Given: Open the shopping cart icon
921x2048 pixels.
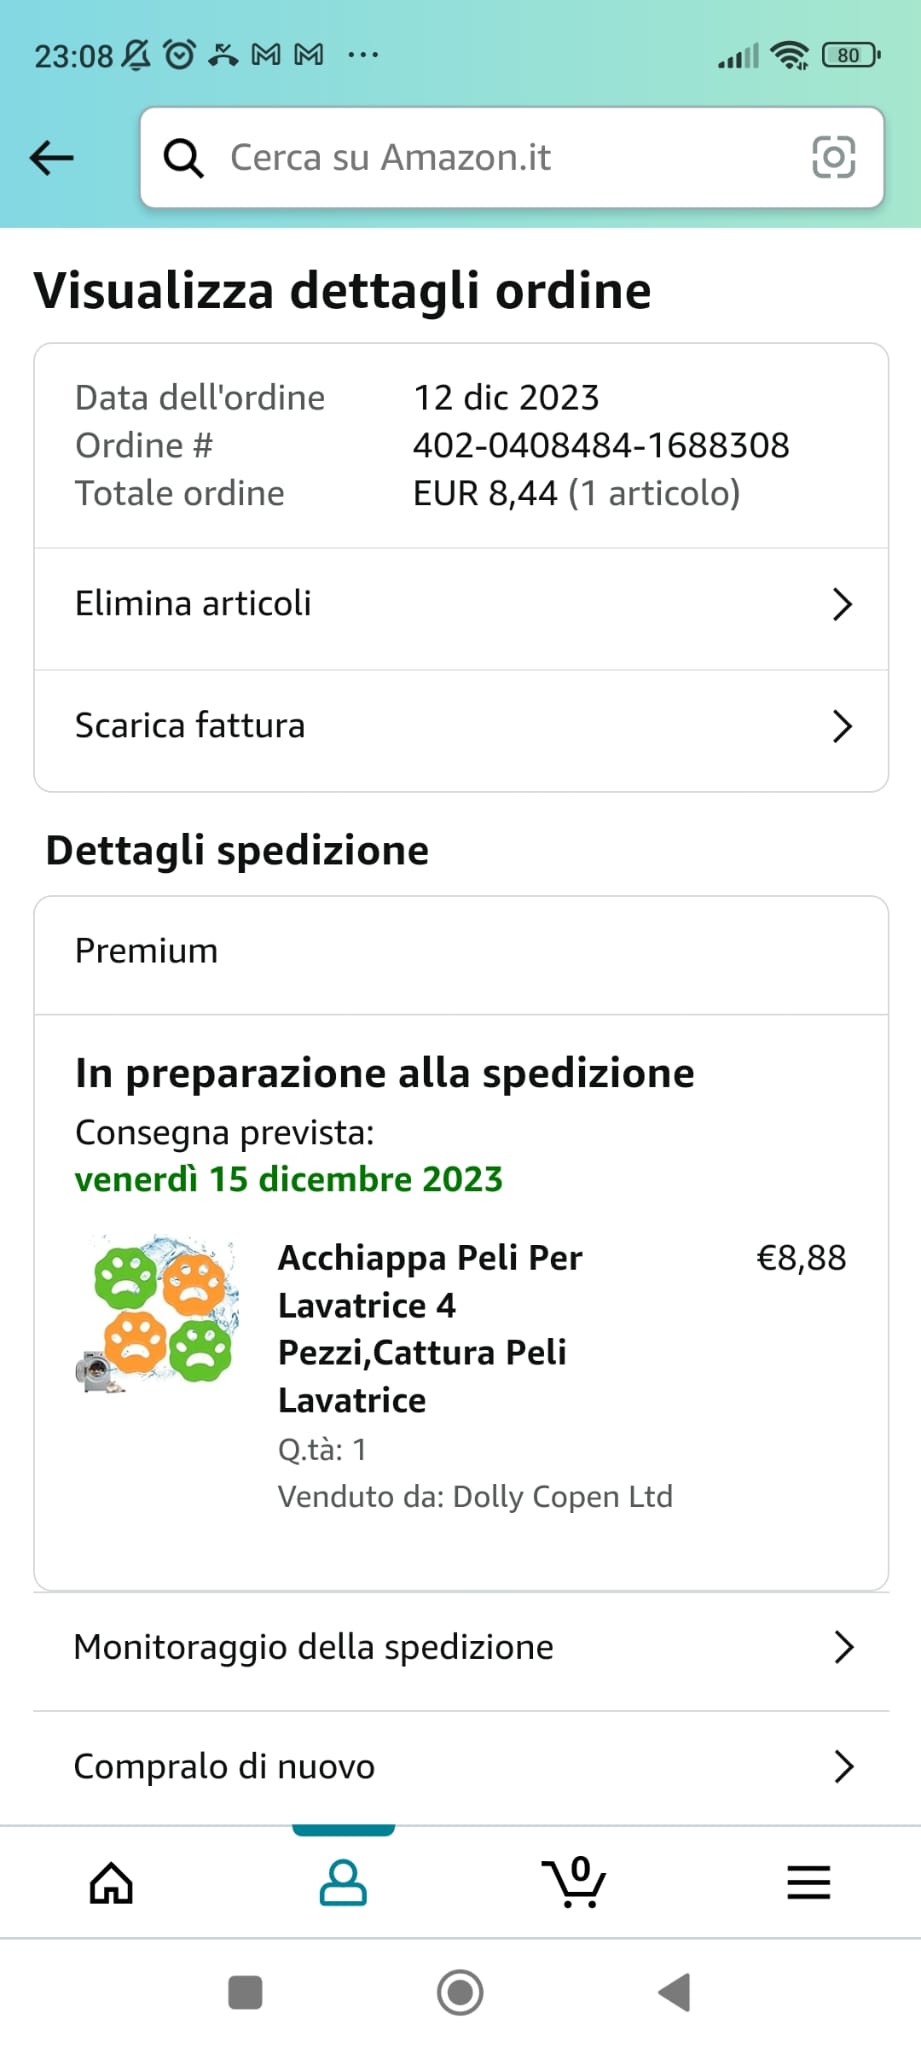Looking at the screenshot, I should (574, 1883).
